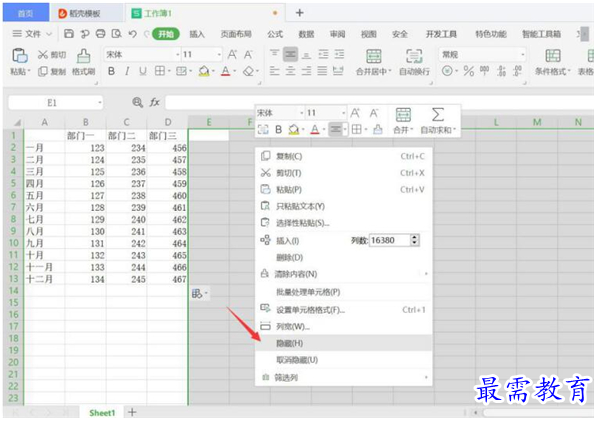Click the Auto Wrap (自动换行) icon
This screenshot has height=421, width=598.
tap(414, 56)
